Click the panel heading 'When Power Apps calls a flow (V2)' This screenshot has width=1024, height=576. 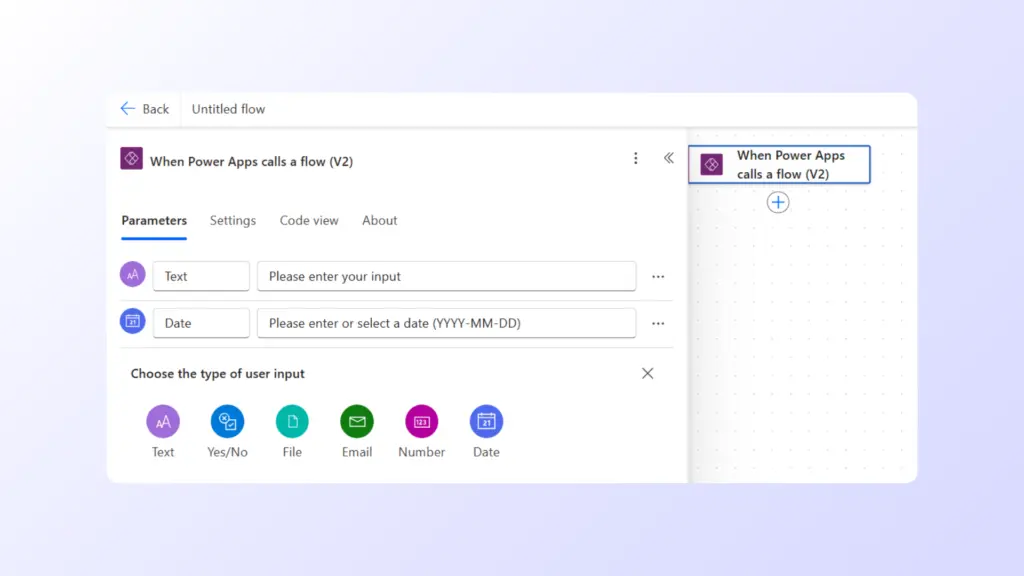[251, 161]
